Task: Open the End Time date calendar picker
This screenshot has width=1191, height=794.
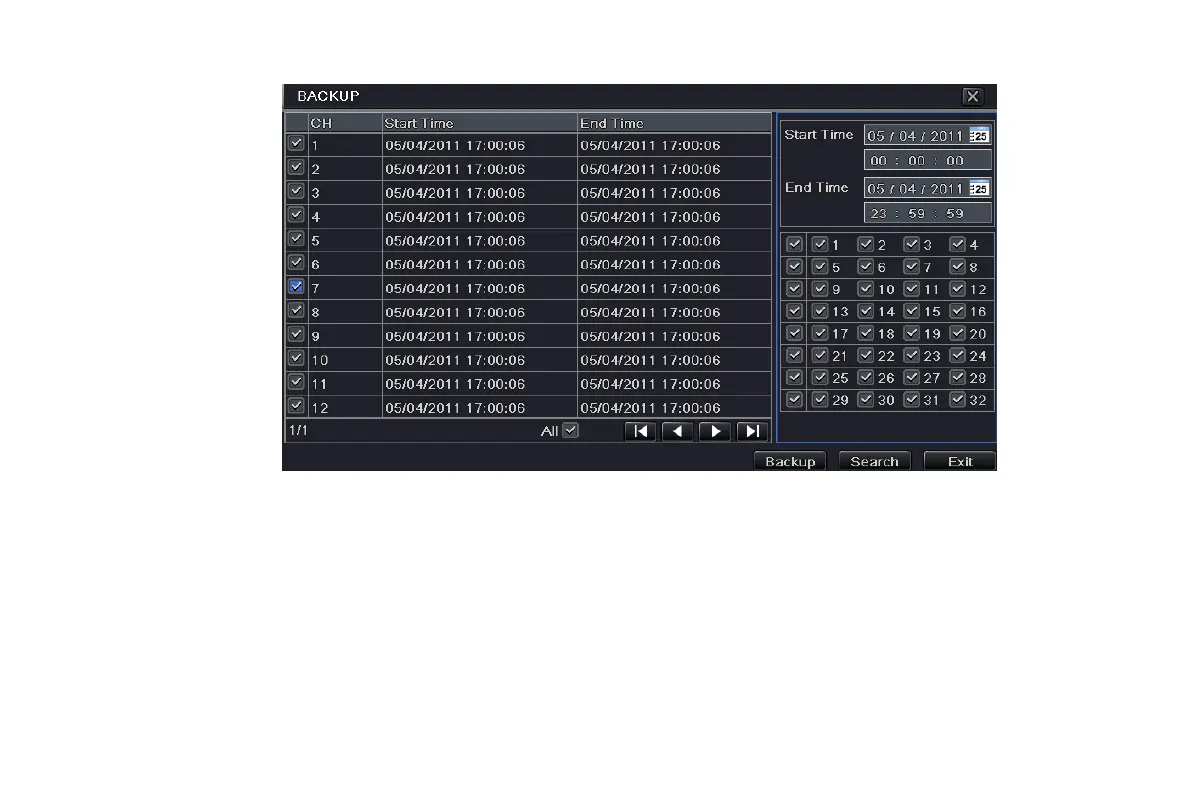Action: 979,188
